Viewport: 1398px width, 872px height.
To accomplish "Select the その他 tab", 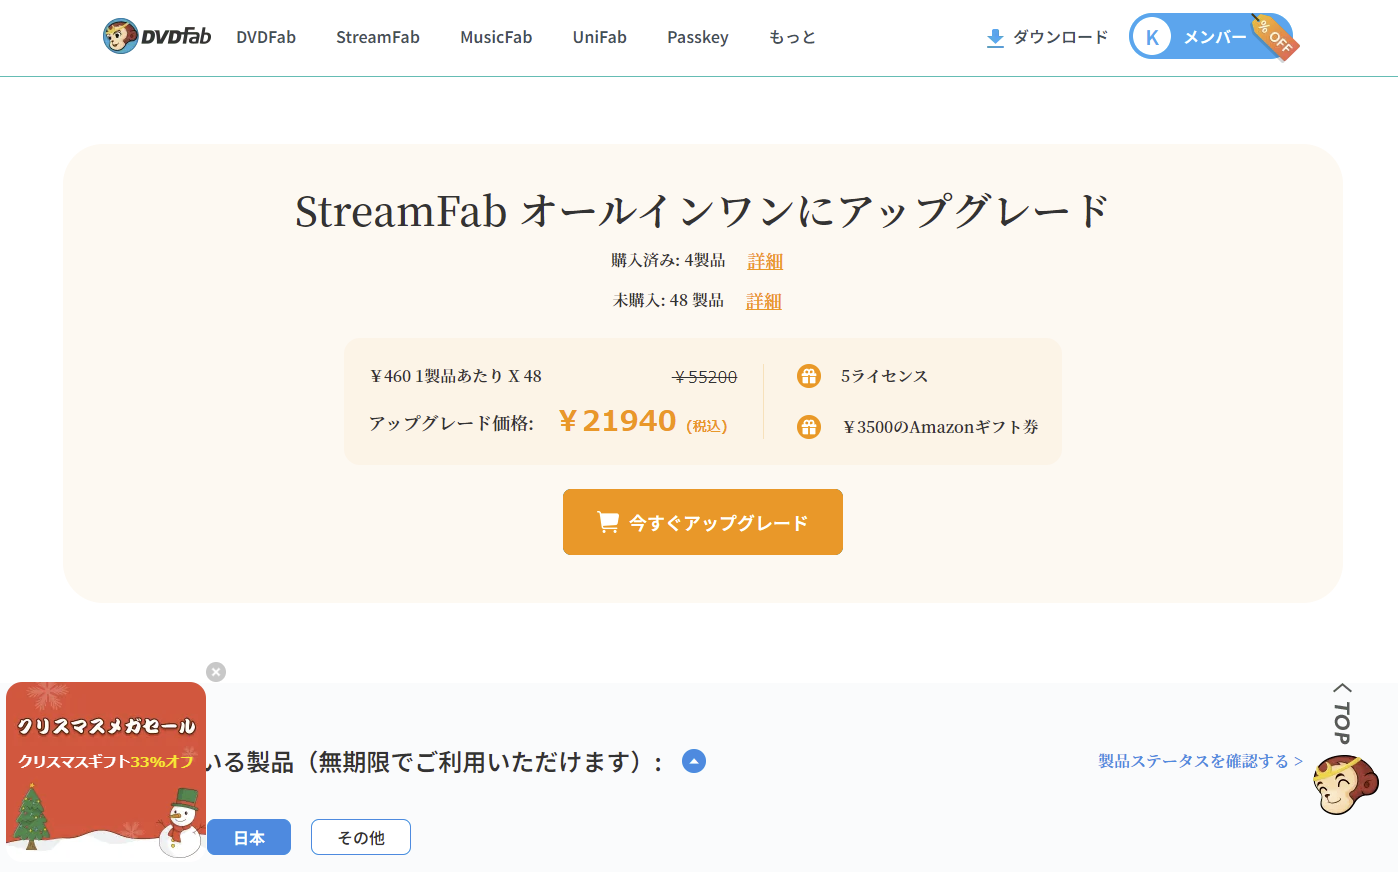I will [361, 837].
